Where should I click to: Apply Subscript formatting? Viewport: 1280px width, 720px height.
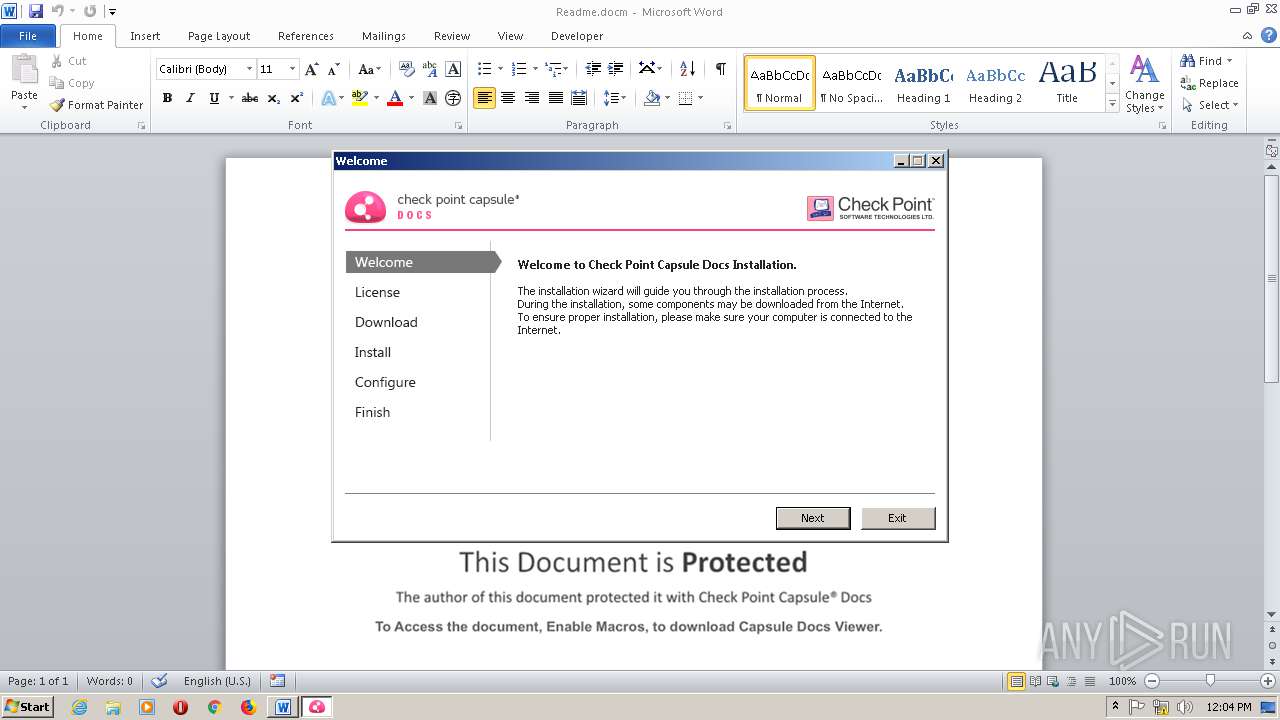click(x=274, y=98)
